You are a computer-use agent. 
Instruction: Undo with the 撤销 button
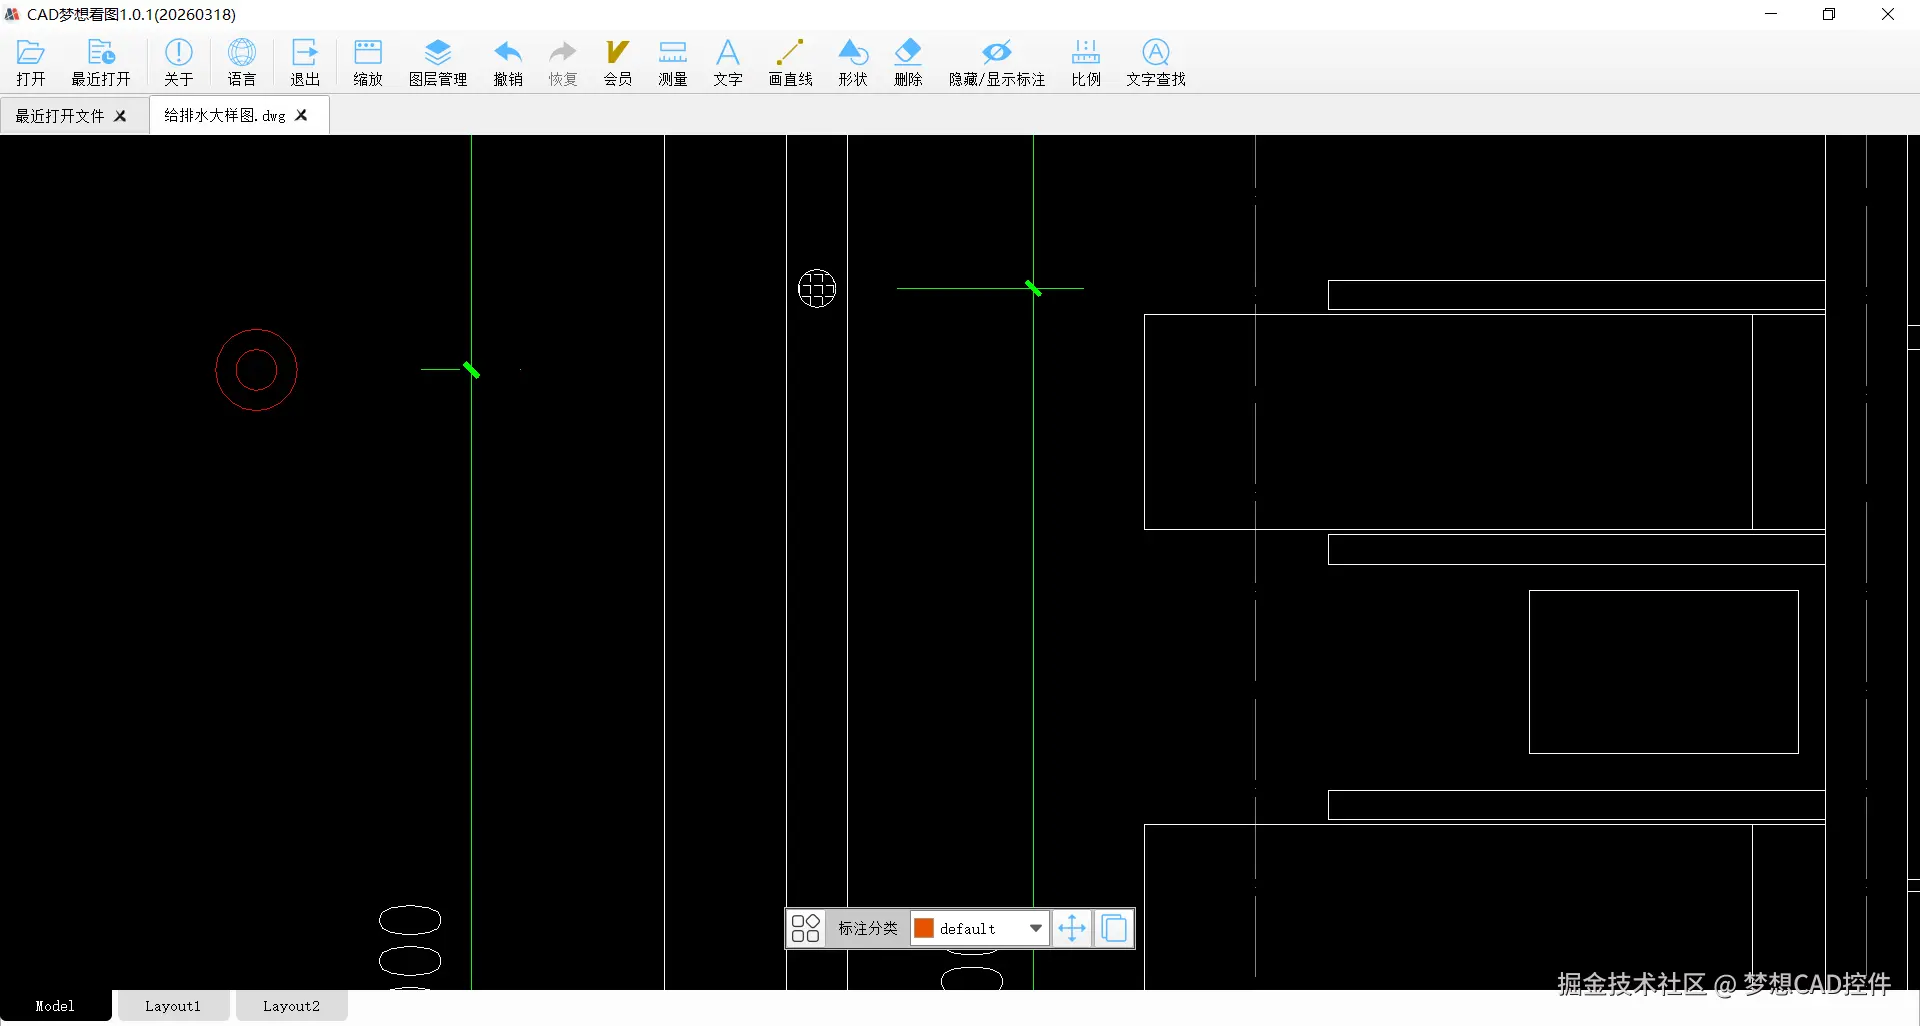coord(508,63)
